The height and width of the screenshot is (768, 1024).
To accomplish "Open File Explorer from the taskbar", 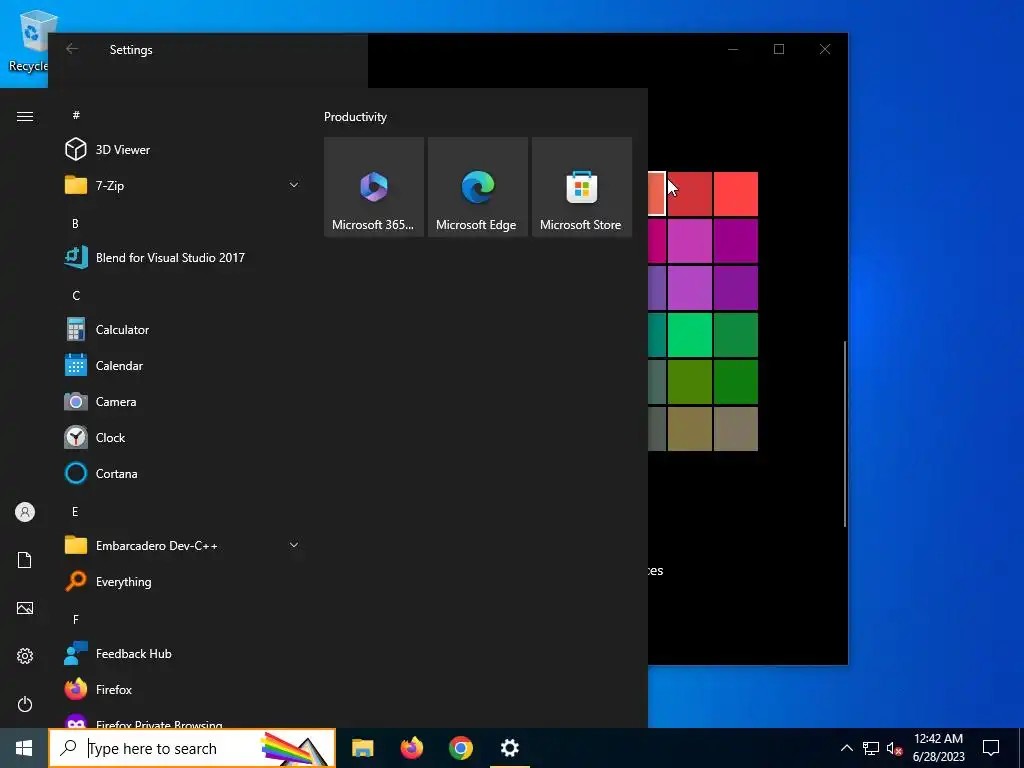I will click(362, 748).
